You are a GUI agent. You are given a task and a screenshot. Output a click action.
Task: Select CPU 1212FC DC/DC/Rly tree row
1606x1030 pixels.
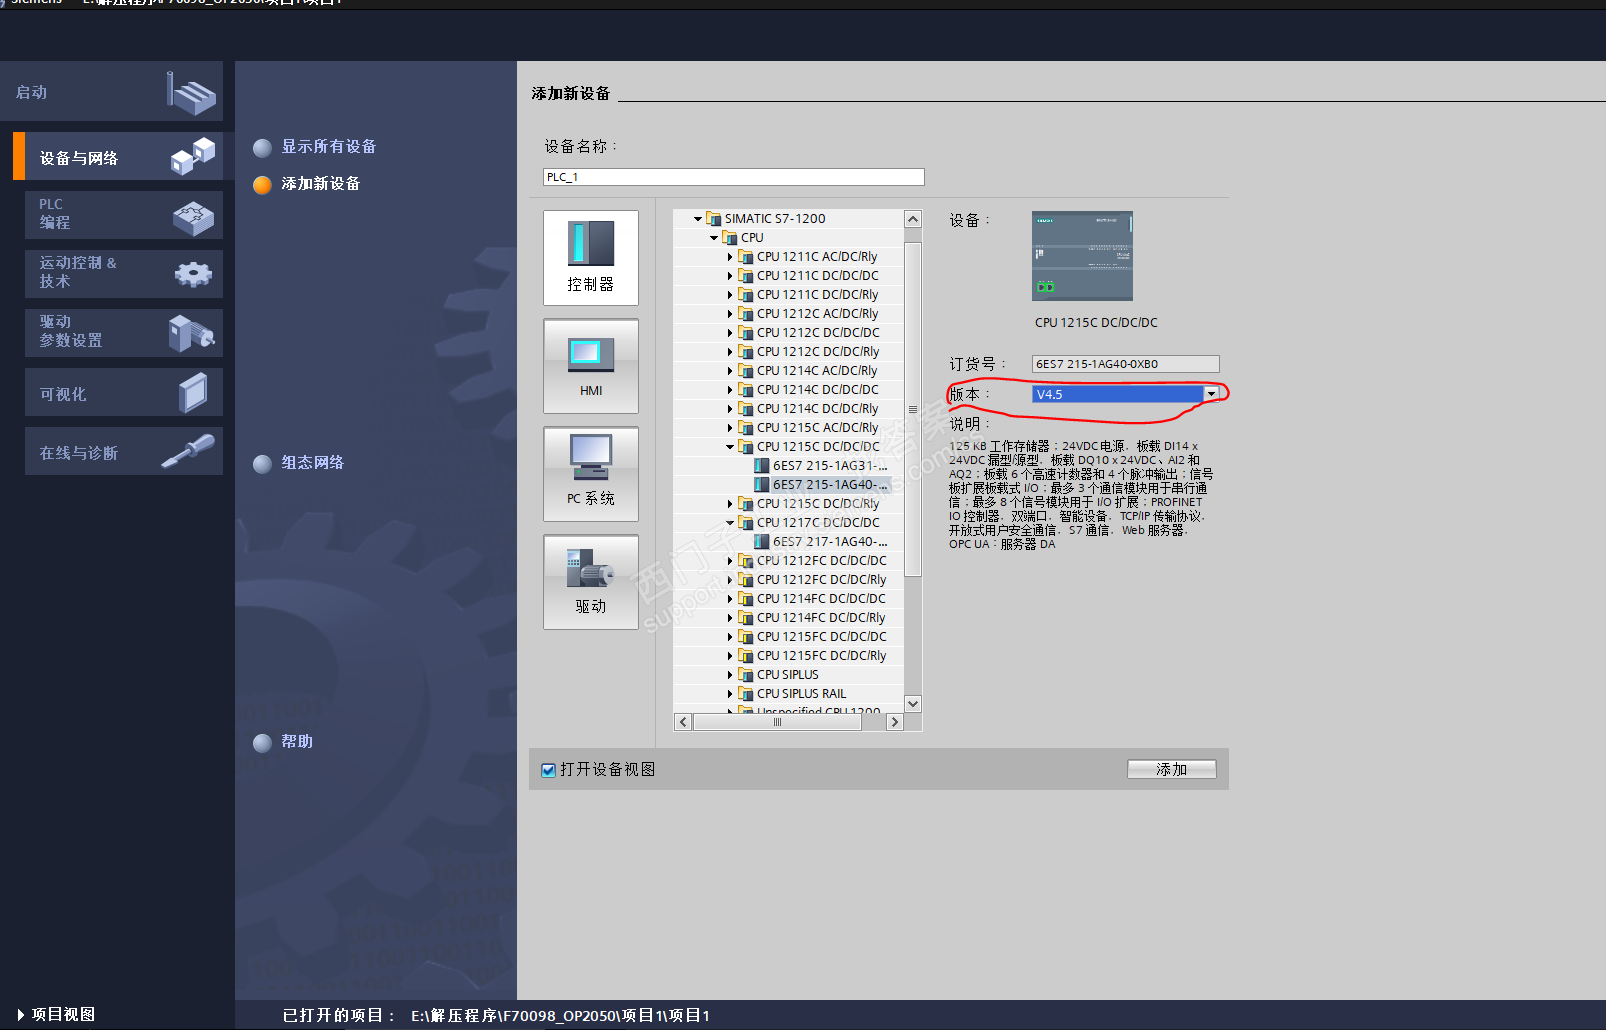(789, 579)
